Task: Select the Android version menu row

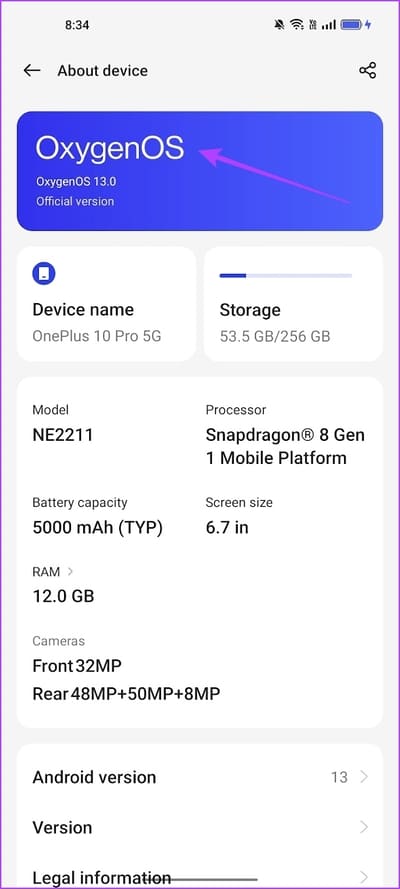Action: pos(200,777)
